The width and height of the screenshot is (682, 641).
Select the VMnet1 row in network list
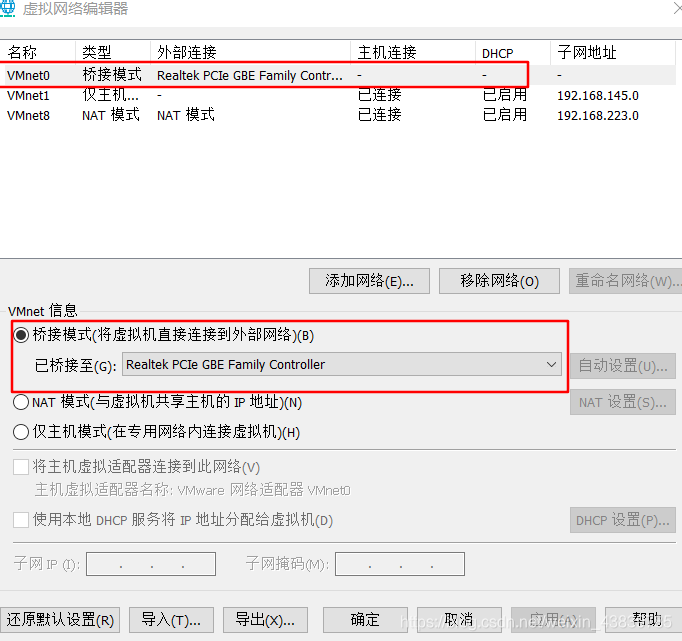[x=338, y=95]
